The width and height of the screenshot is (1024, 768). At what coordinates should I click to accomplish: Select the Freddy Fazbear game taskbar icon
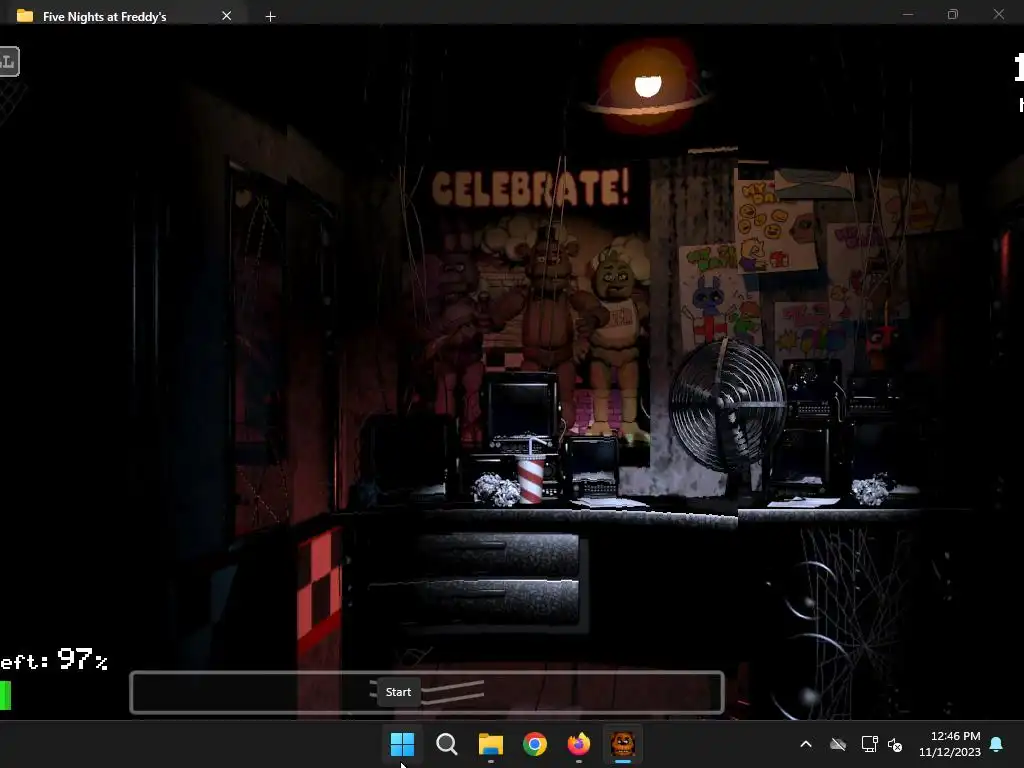point(622,744)
